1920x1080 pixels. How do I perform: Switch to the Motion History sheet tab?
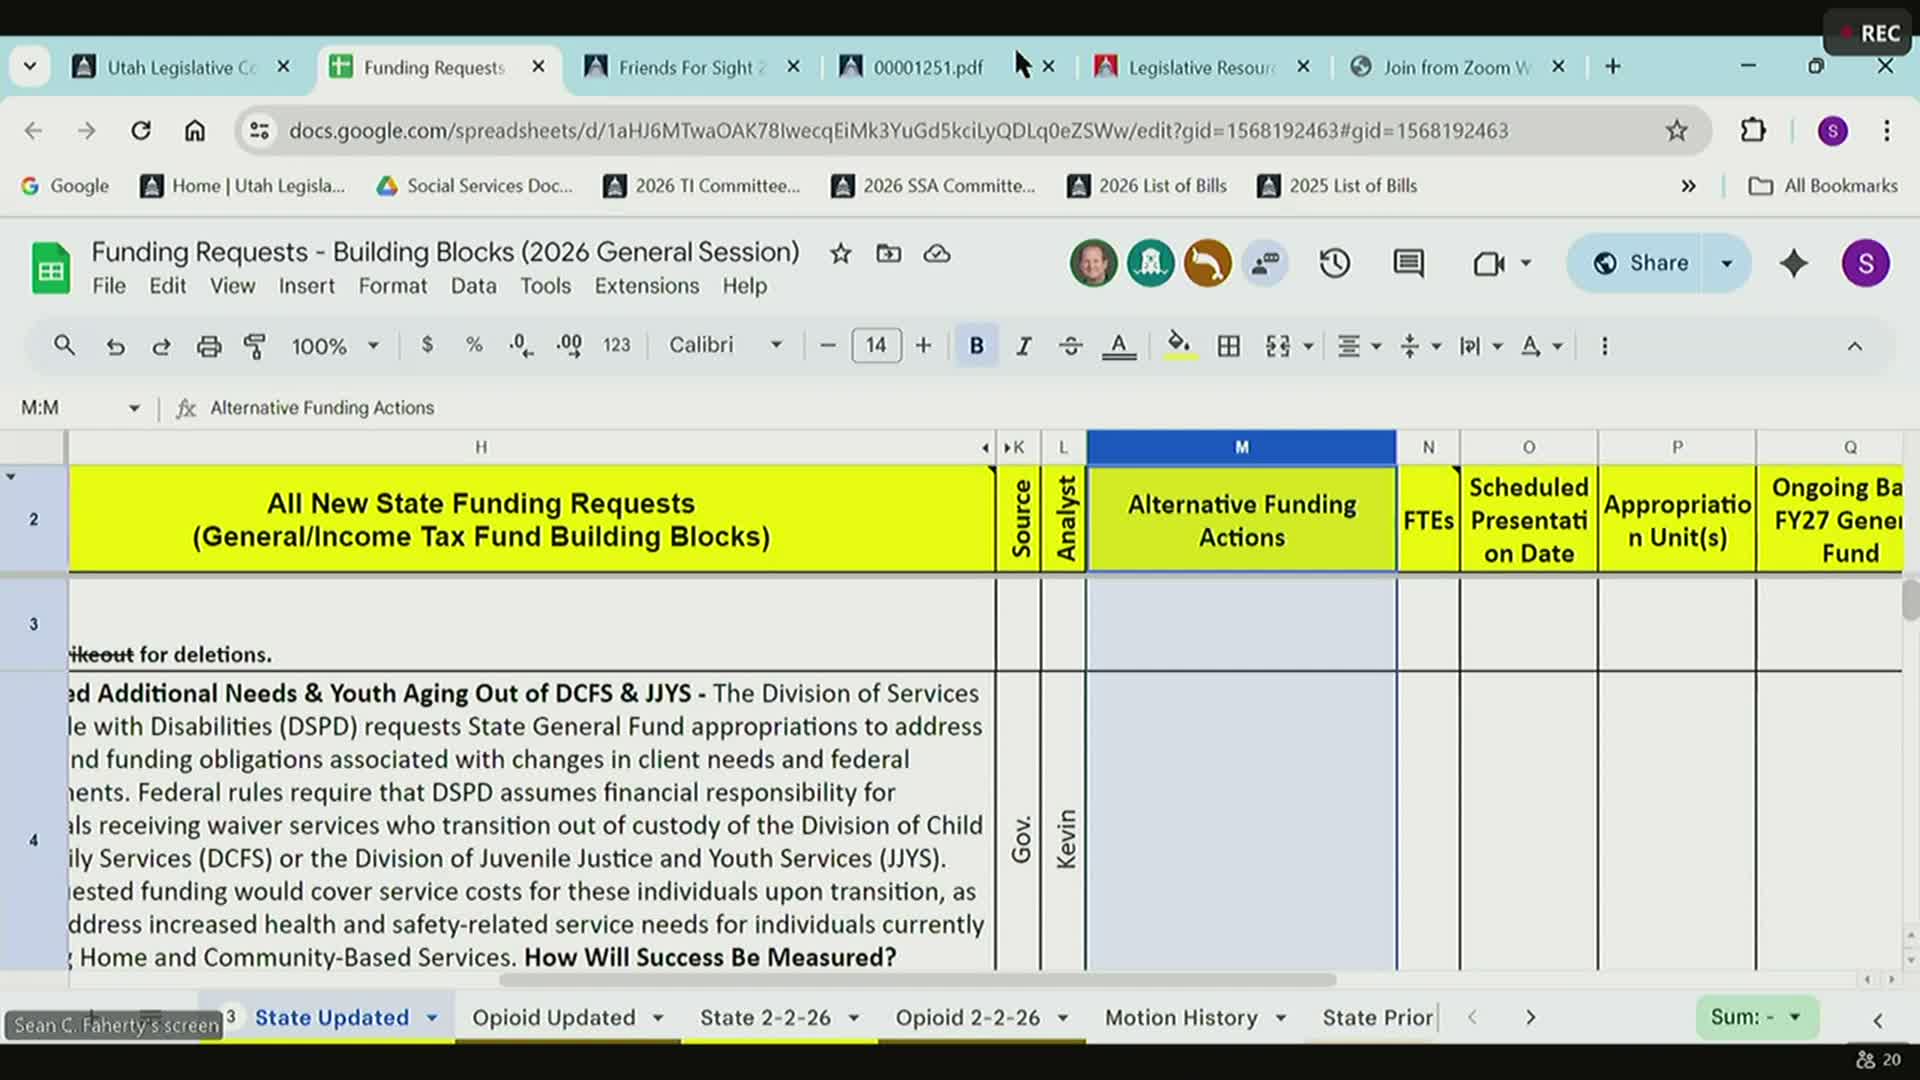tap(1181, 1017)
